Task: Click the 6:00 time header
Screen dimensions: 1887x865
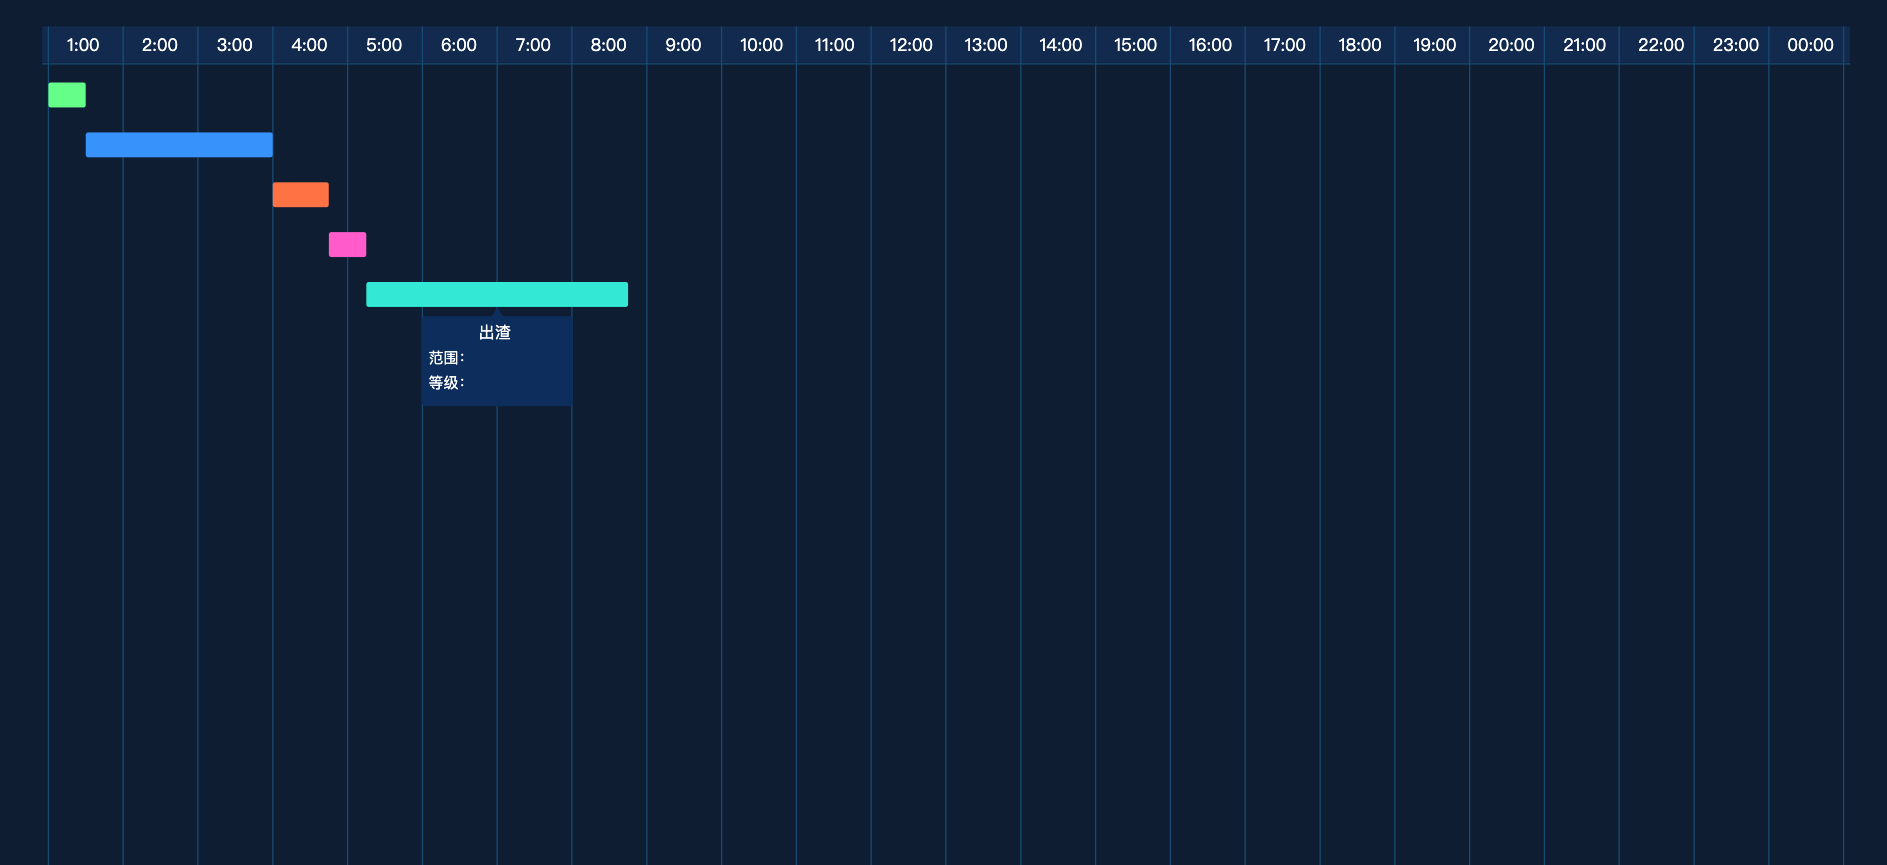Action: pos(459,45)
